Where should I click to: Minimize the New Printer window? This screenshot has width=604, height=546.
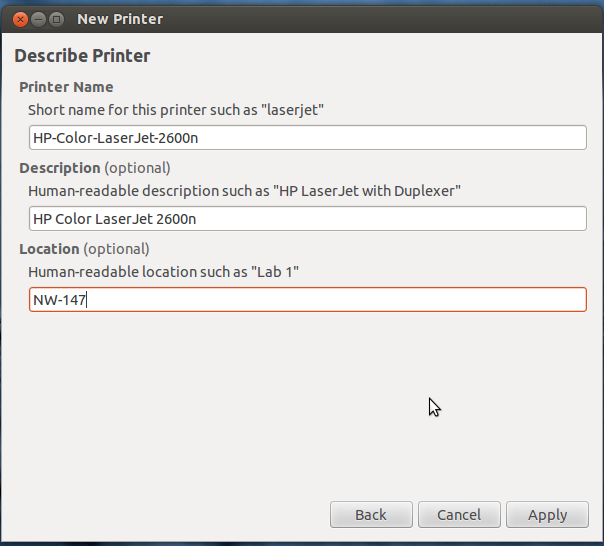tap(38, 19)
